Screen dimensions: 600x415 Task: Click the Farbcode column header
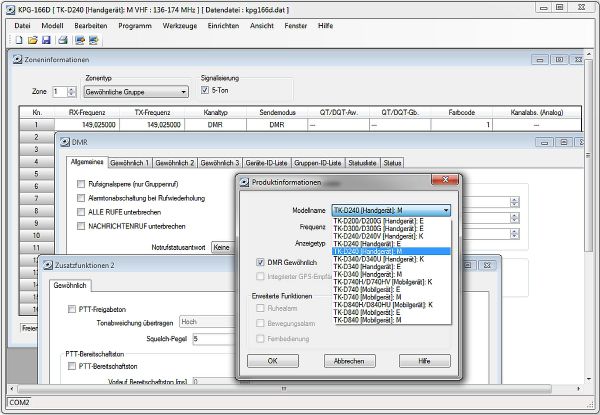461,112
